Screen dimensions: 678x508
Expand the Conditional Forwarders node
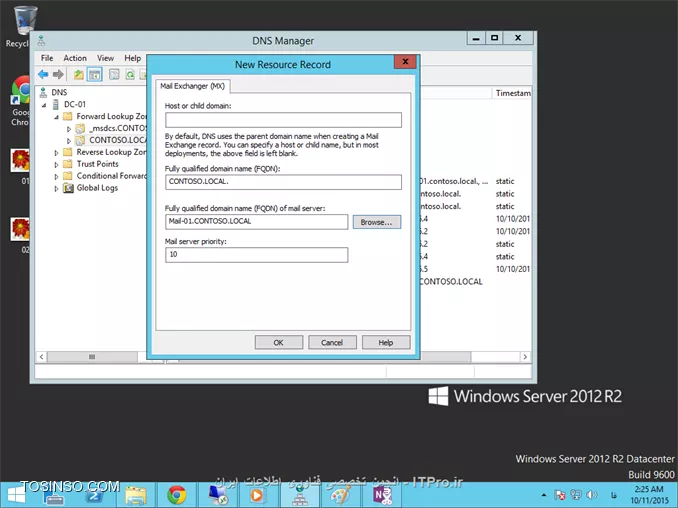tap(56, 176)
